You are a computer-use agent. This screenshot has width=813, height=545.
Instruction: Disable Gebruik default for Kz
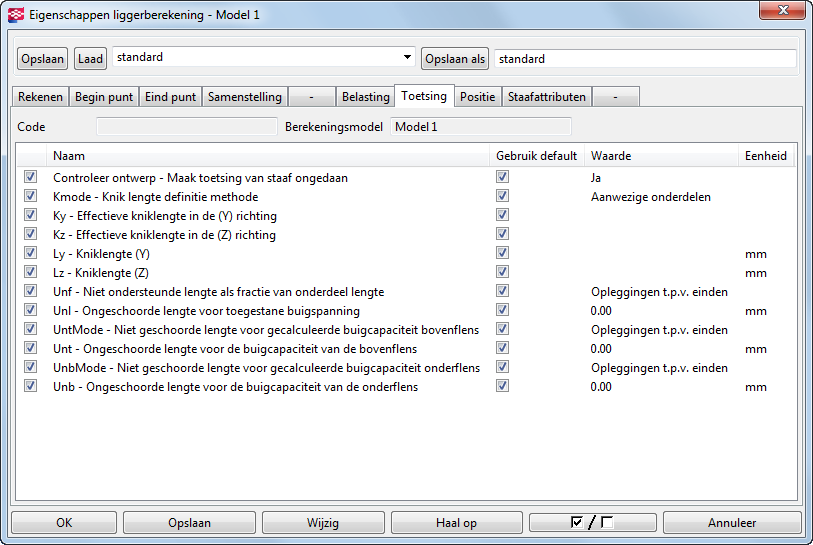[502, 234]
